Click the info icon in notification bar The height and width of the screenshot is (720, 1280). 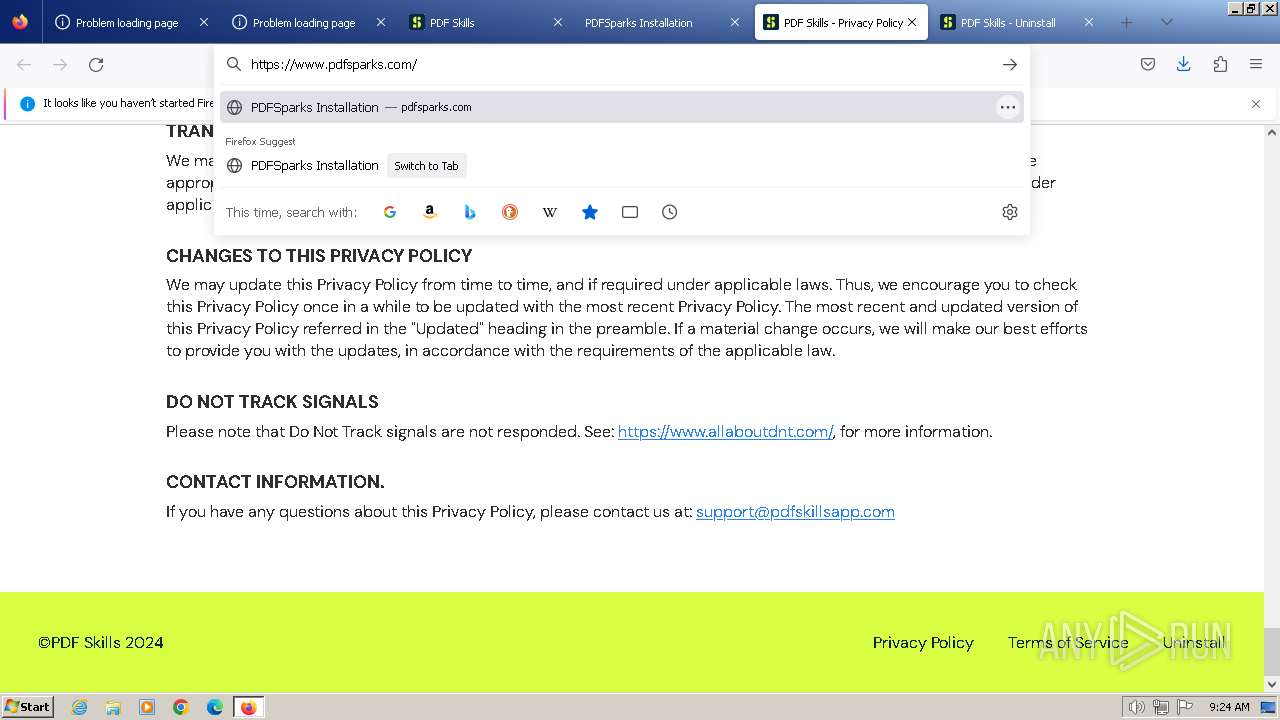coord(28,103)
